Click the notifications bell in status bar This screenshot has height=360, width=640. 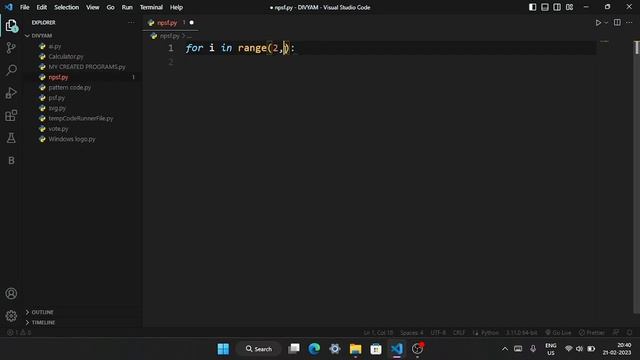(x=629, y=333)
